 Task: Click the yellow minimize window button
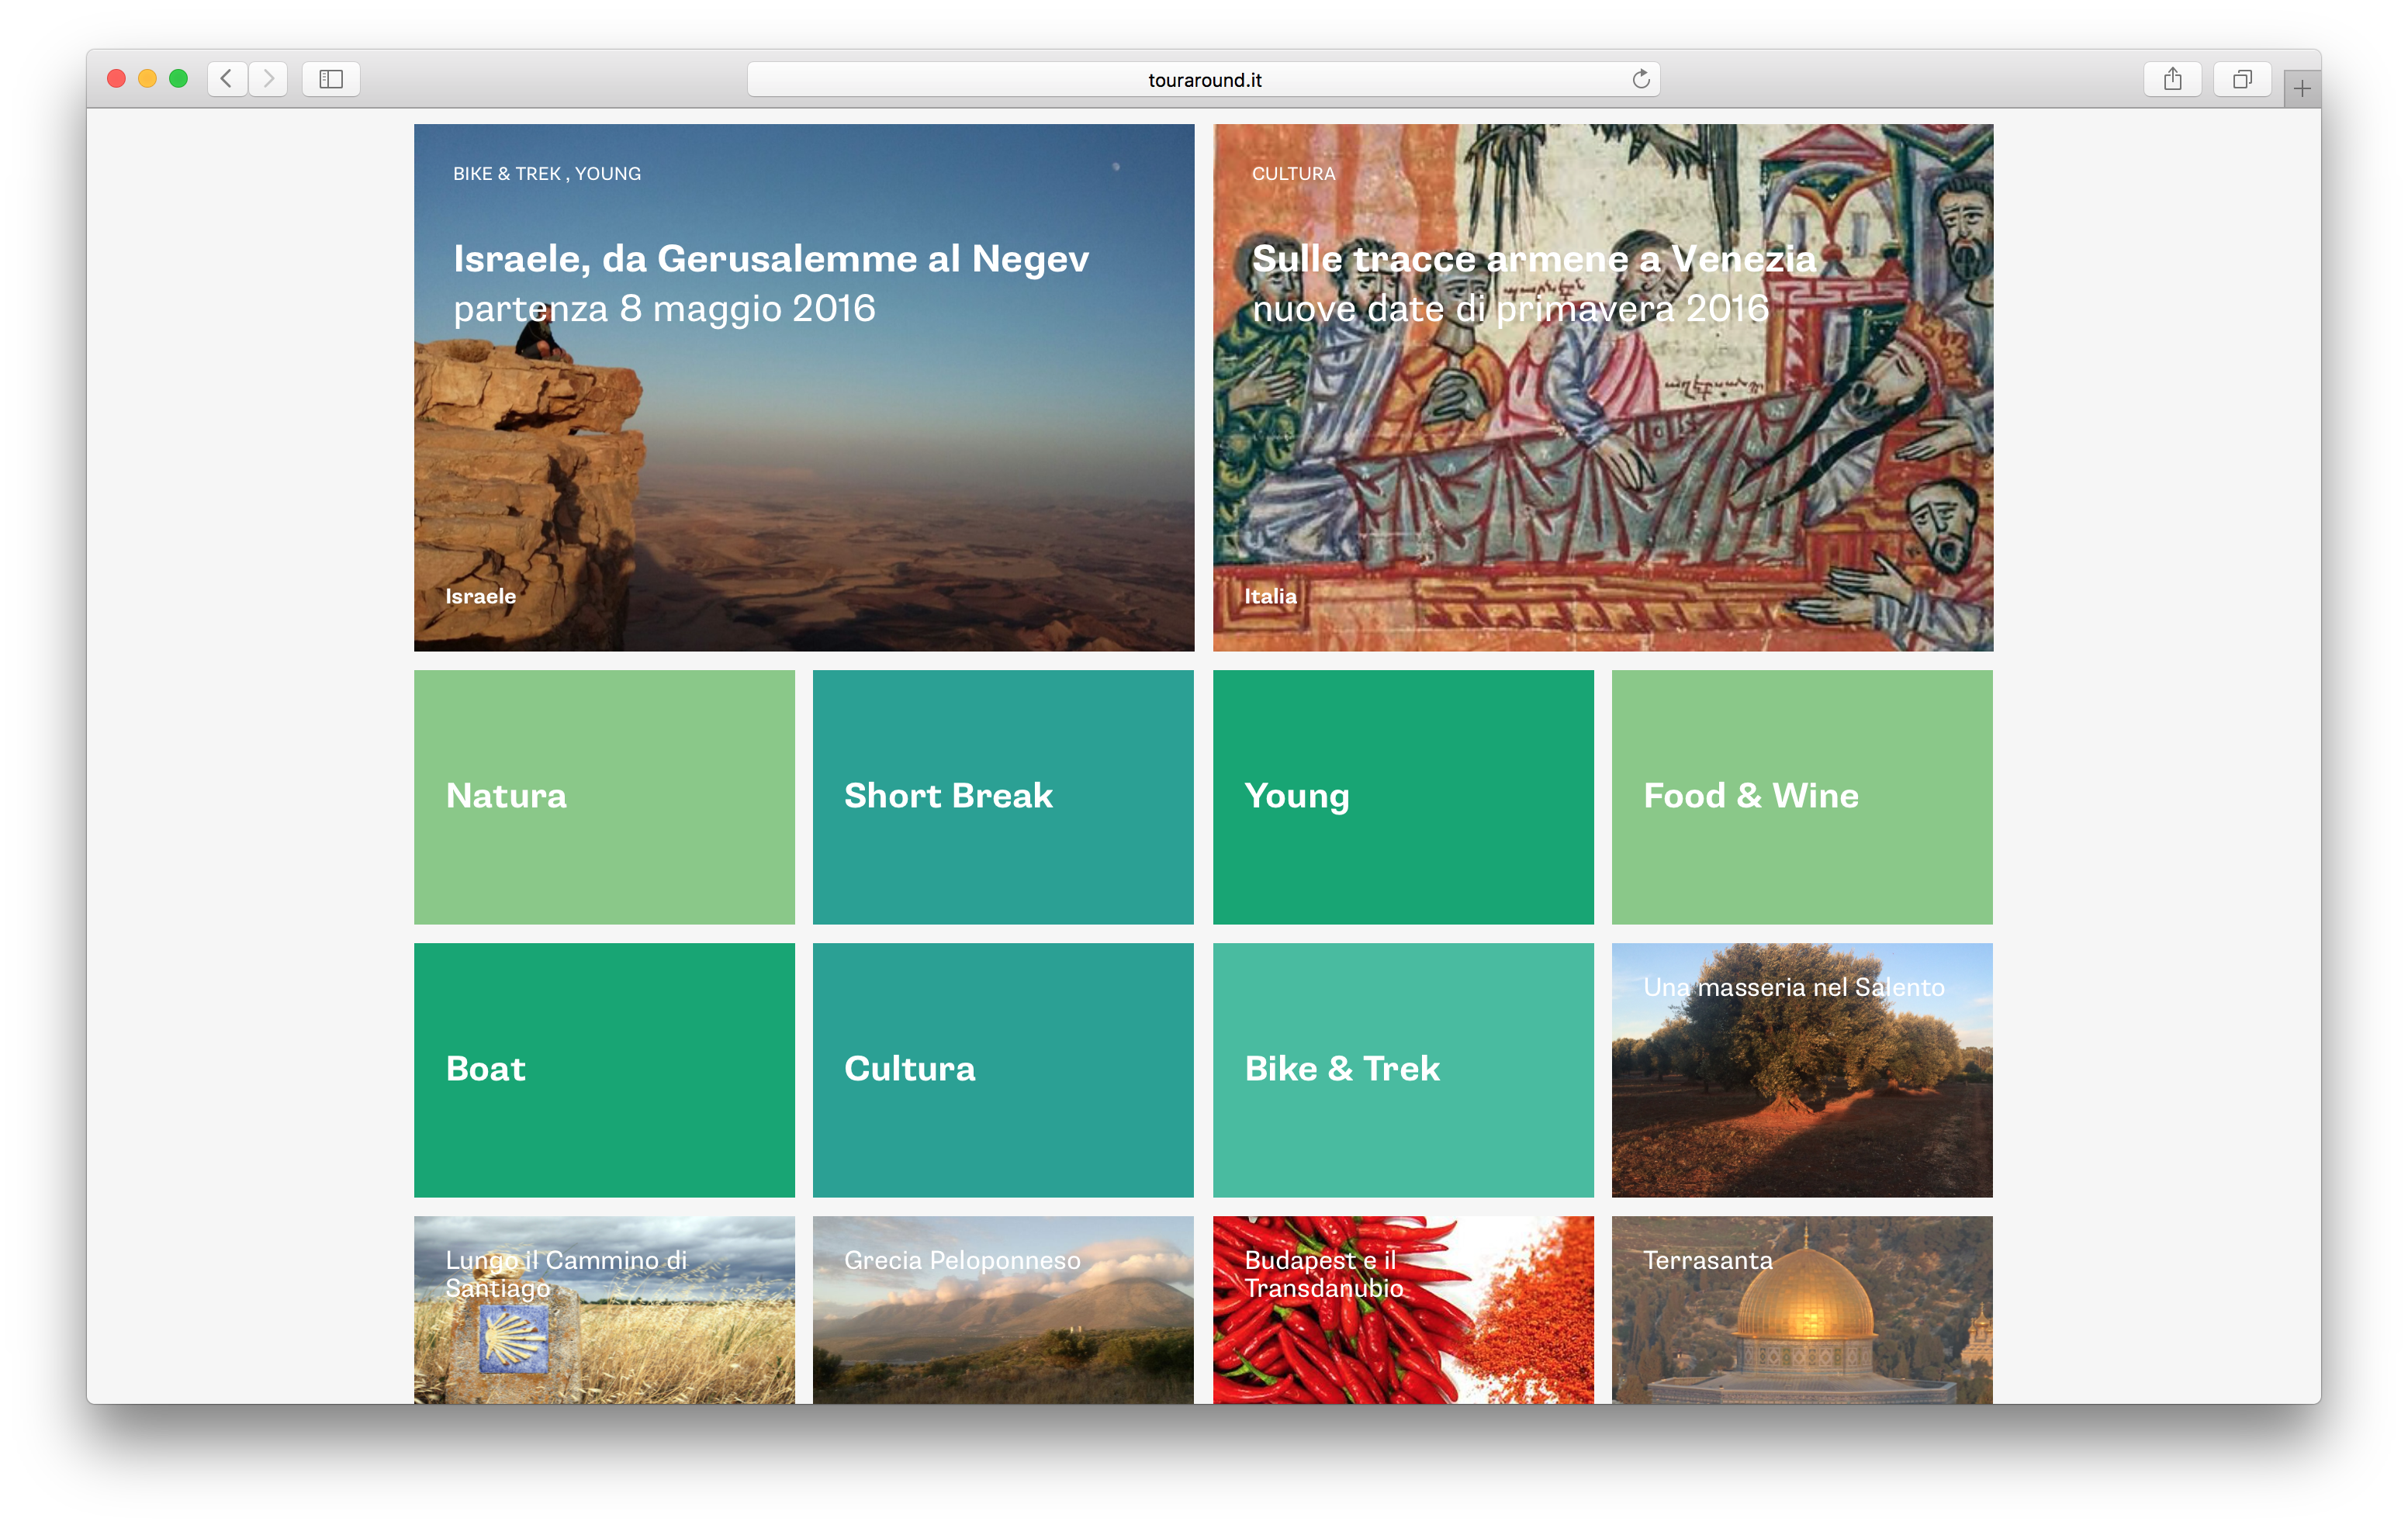147,79
